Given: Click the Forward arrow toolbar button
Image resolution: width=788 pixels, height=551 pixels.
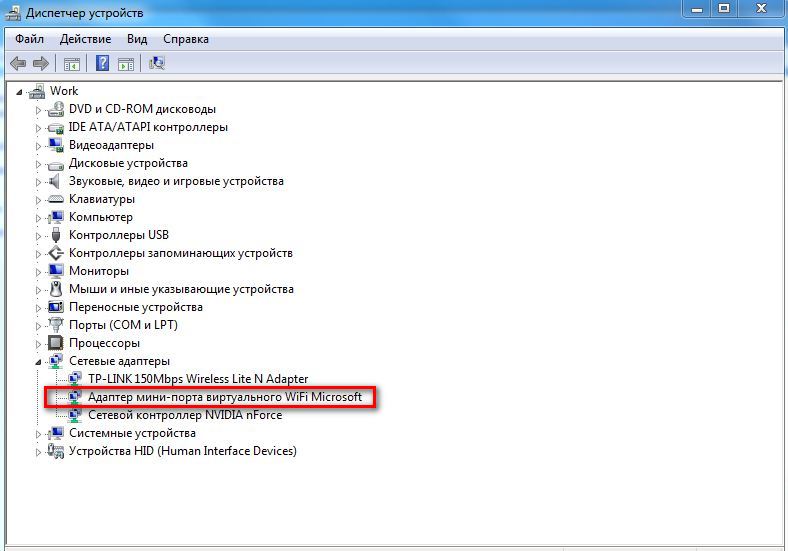Looking at the screenshot, I should pos(41,64).
